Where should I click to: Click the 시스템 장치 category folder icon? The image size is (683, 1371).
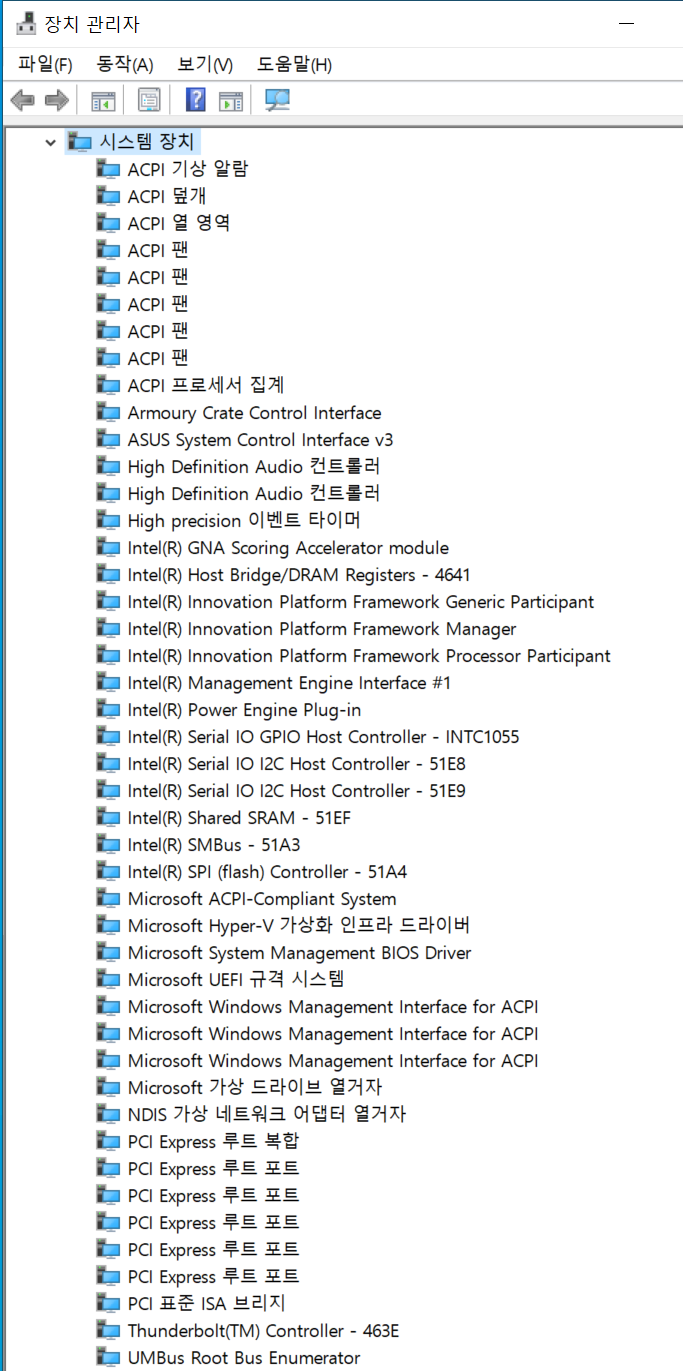click(x=79, y=142)
